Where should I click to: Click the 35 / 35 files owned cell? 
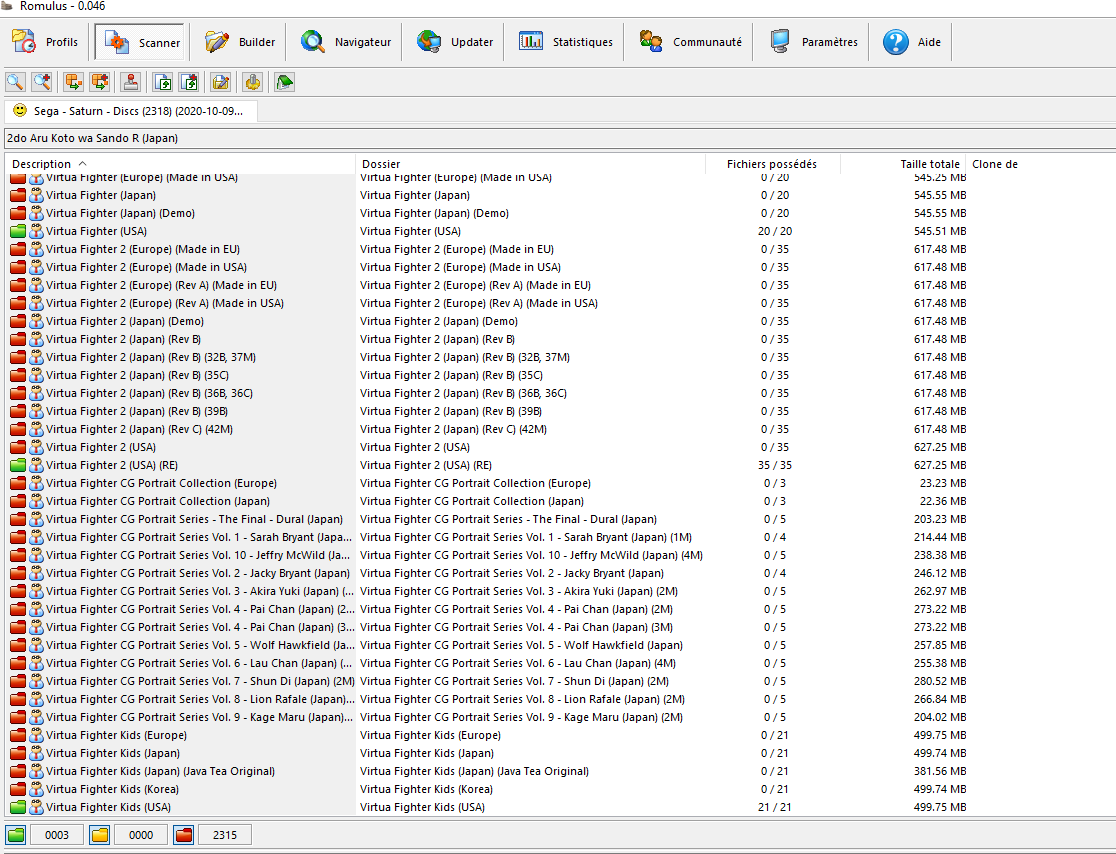(x=774, y=465)
